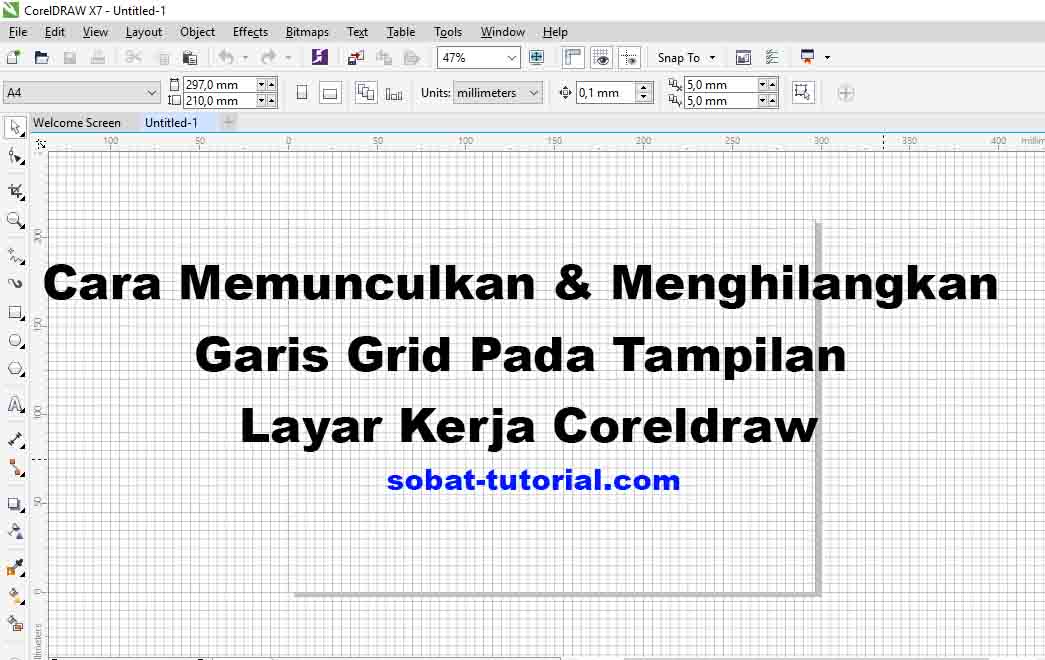Click the Import icon
The height and width of the screenshot is (660, 1045).
356,57
